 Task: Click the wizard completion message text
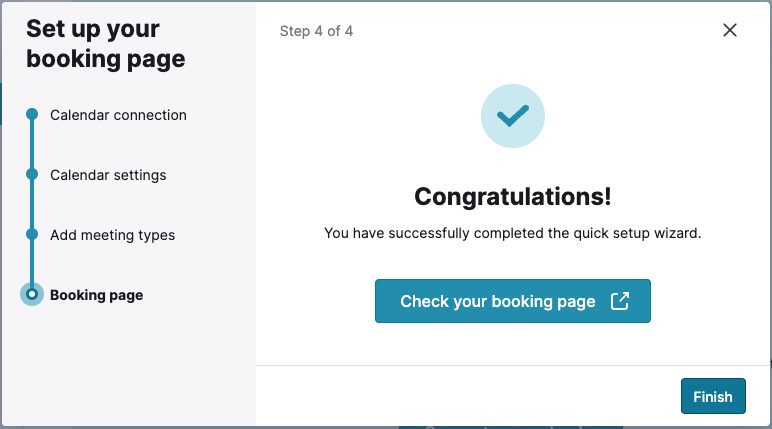pyautogui.click(x=512, y=233)
